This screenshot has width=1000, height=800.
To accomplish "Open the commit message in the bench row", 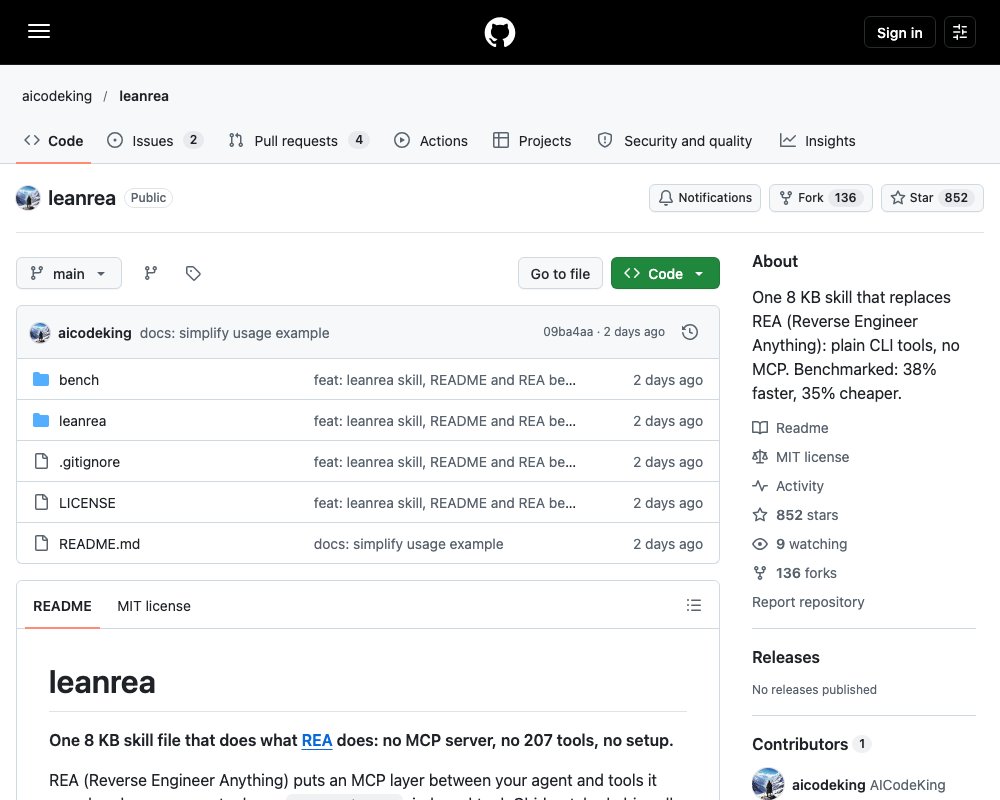I will (x=445, y=380).
